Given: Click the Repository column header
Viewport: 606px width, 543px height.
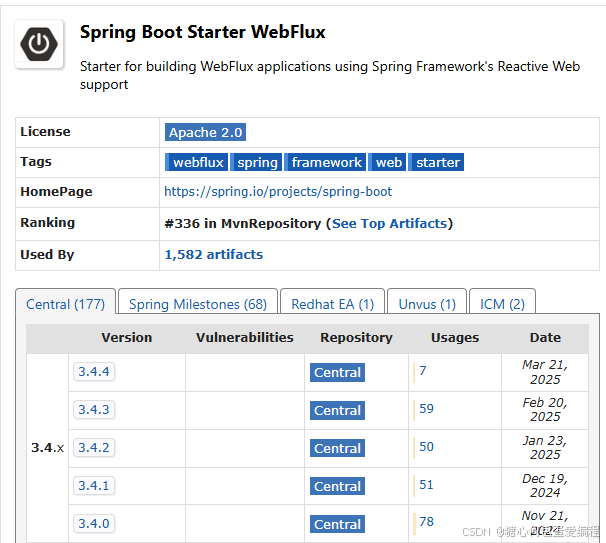Looking at the screenshot, I should click(x=356, y=338).
